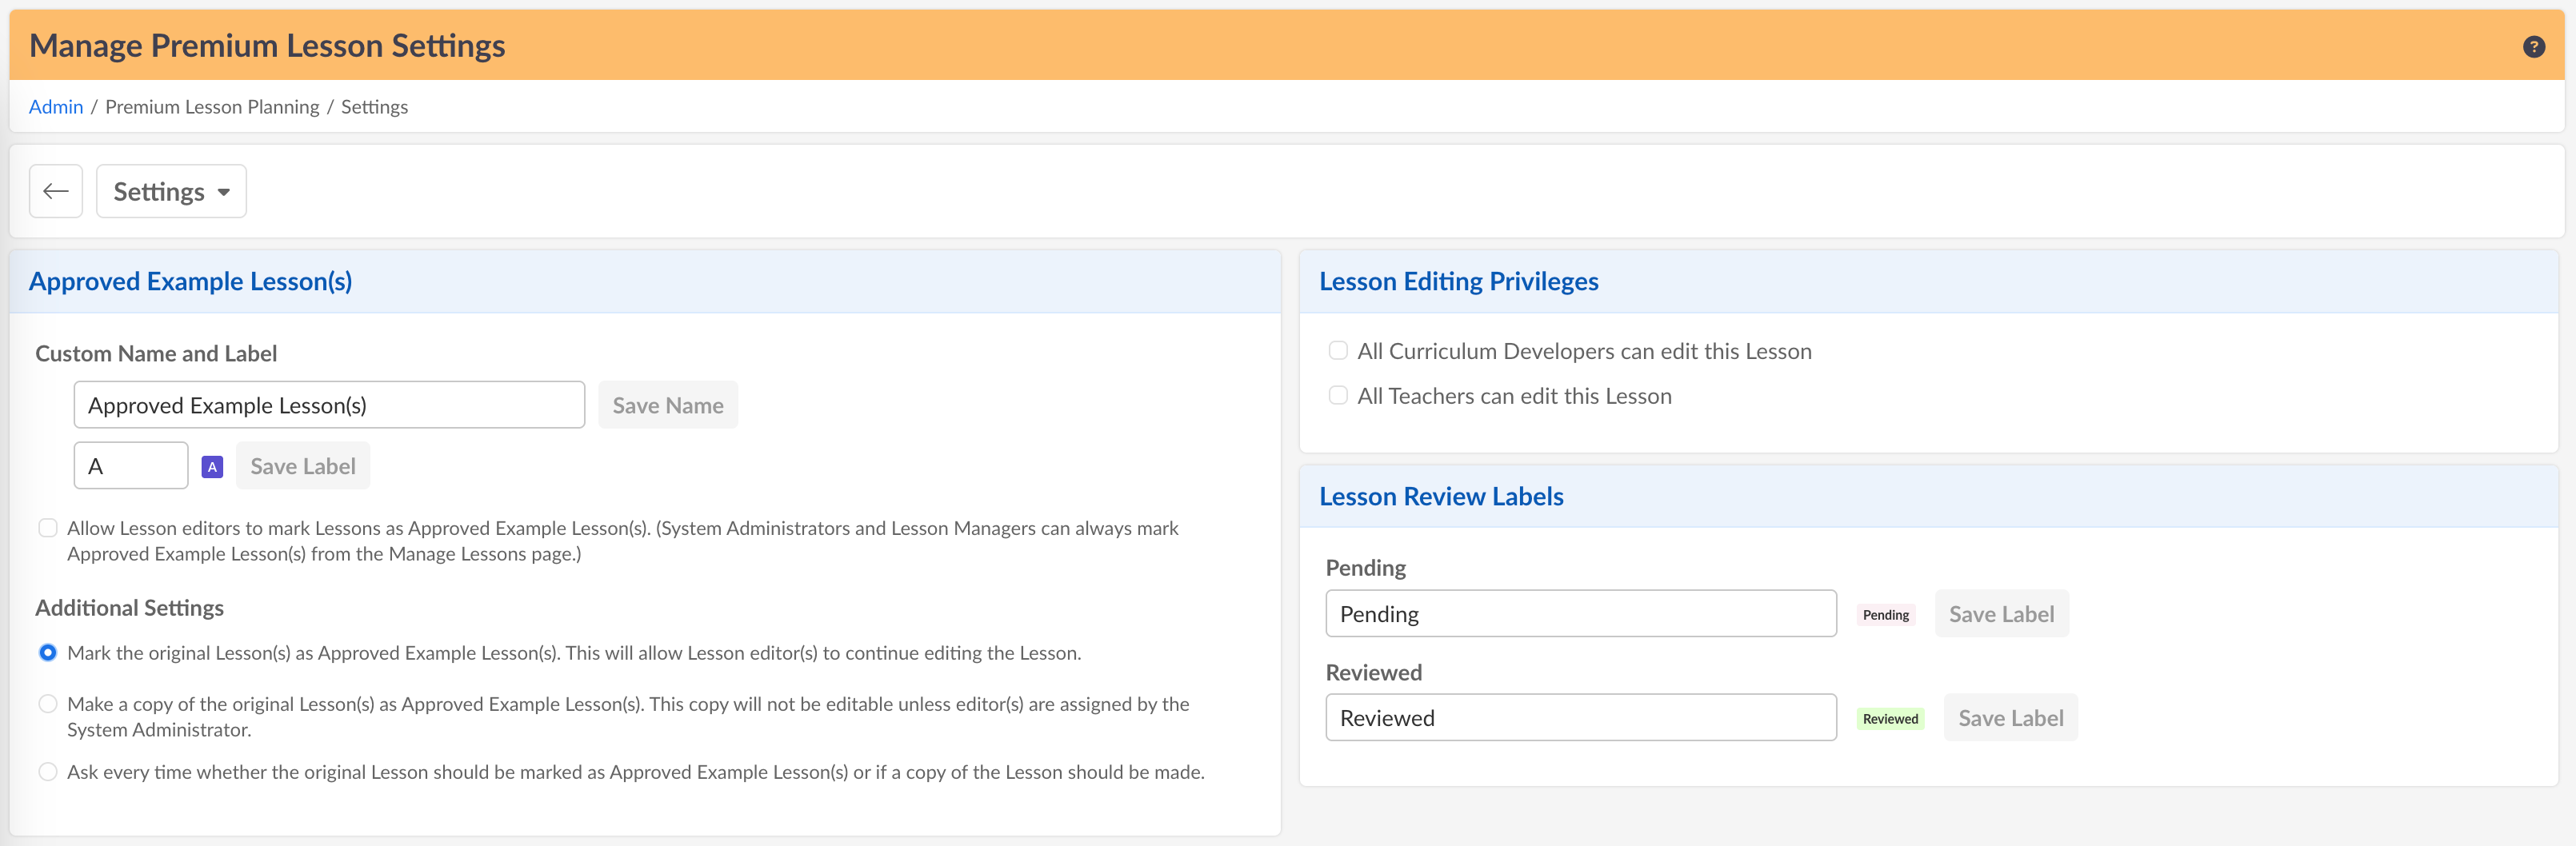Check All Teachers can edit this Lesson
Image resolution: width=2576 pixels, height=846 pixels.
1338,396
